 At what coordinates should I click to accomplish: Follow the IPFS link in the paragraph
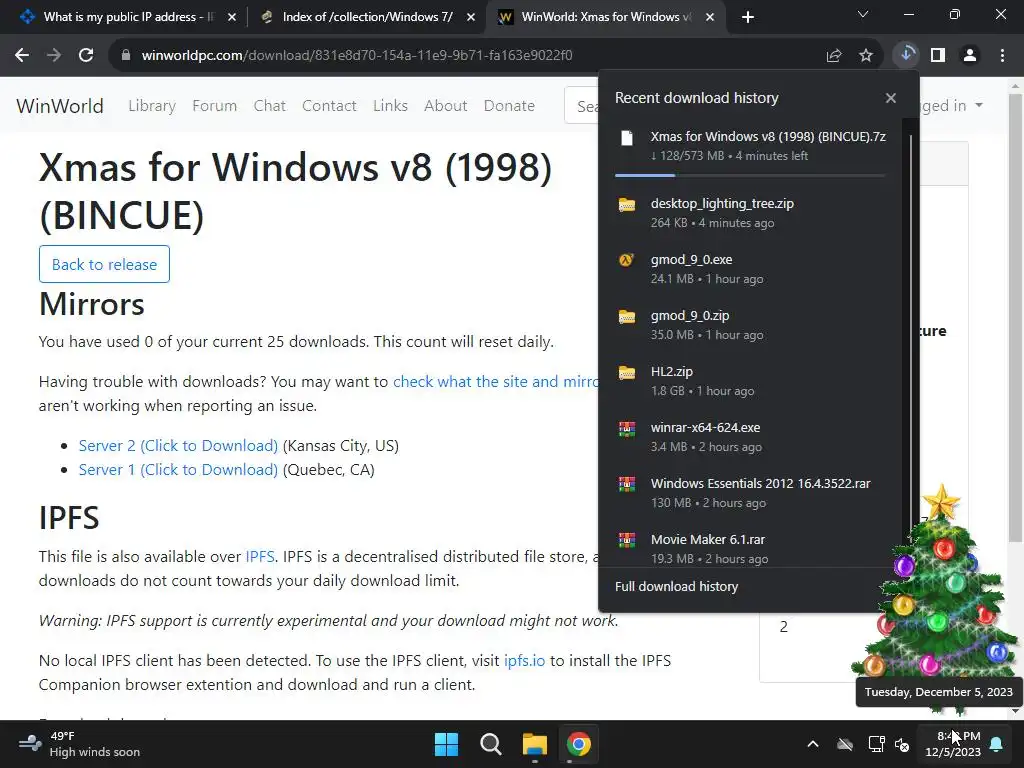click(x=260, y=556)
